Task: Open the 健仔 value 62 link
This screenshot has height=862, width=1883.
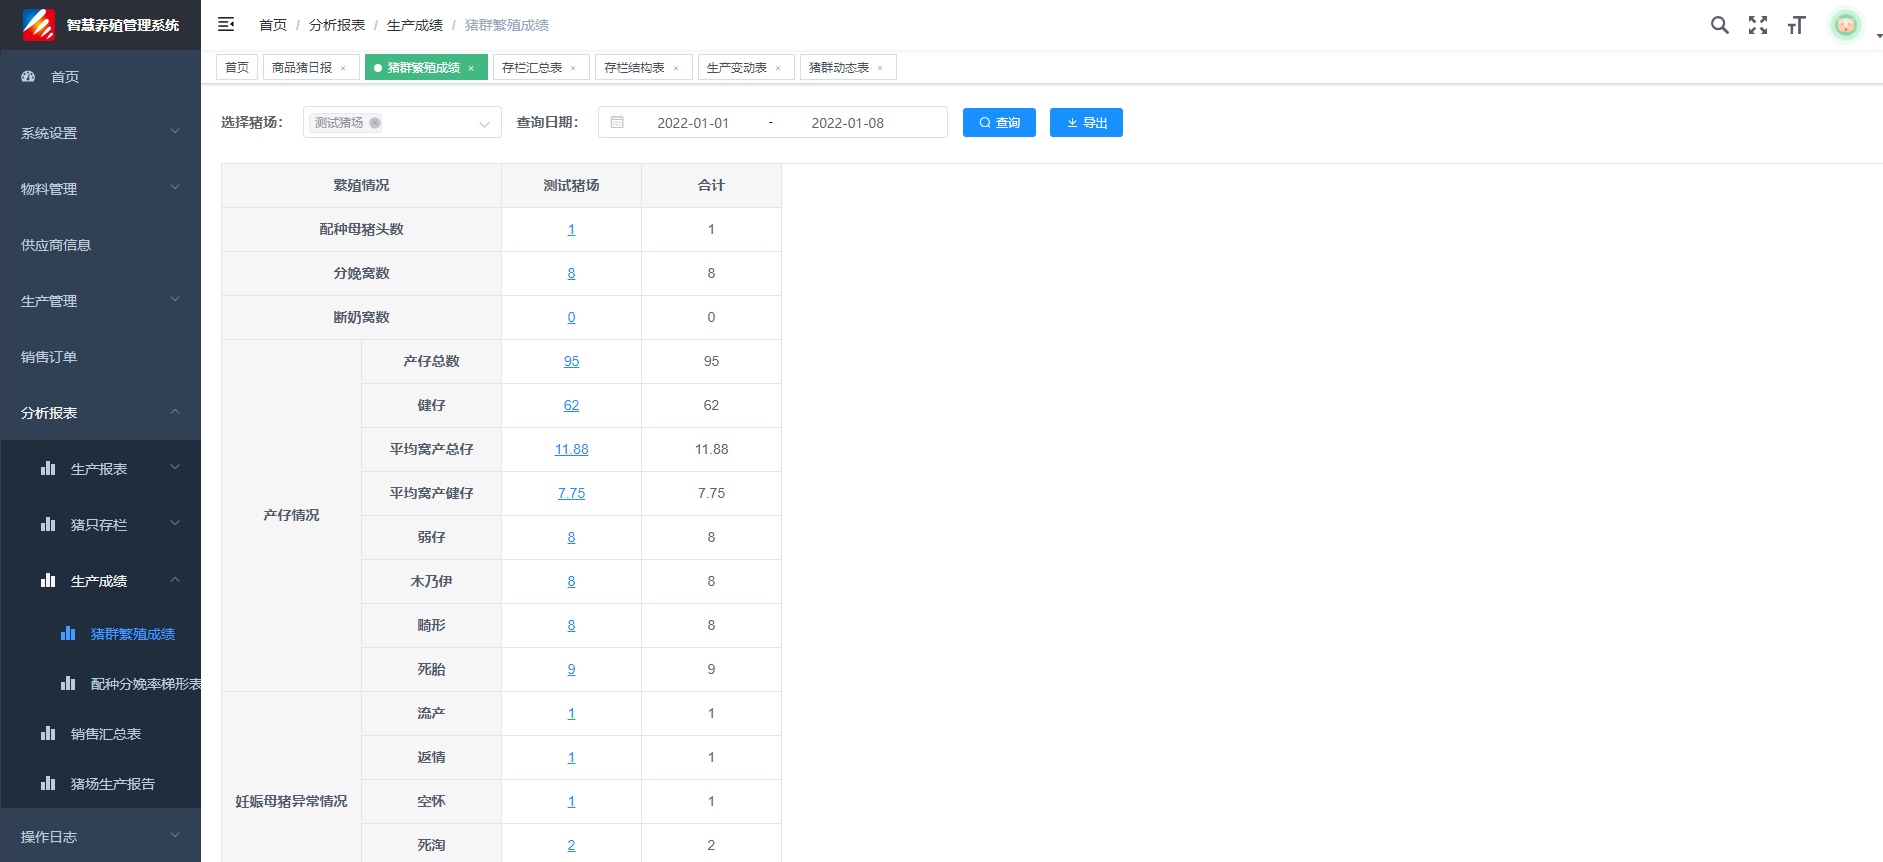Action: click(x=571, y=405)
